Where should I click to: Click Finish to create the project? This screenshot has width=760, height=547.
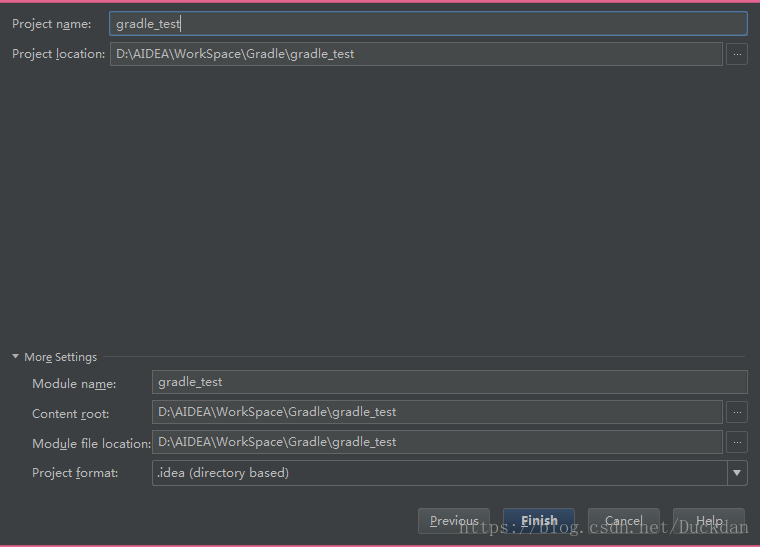[x=539, y=521]
